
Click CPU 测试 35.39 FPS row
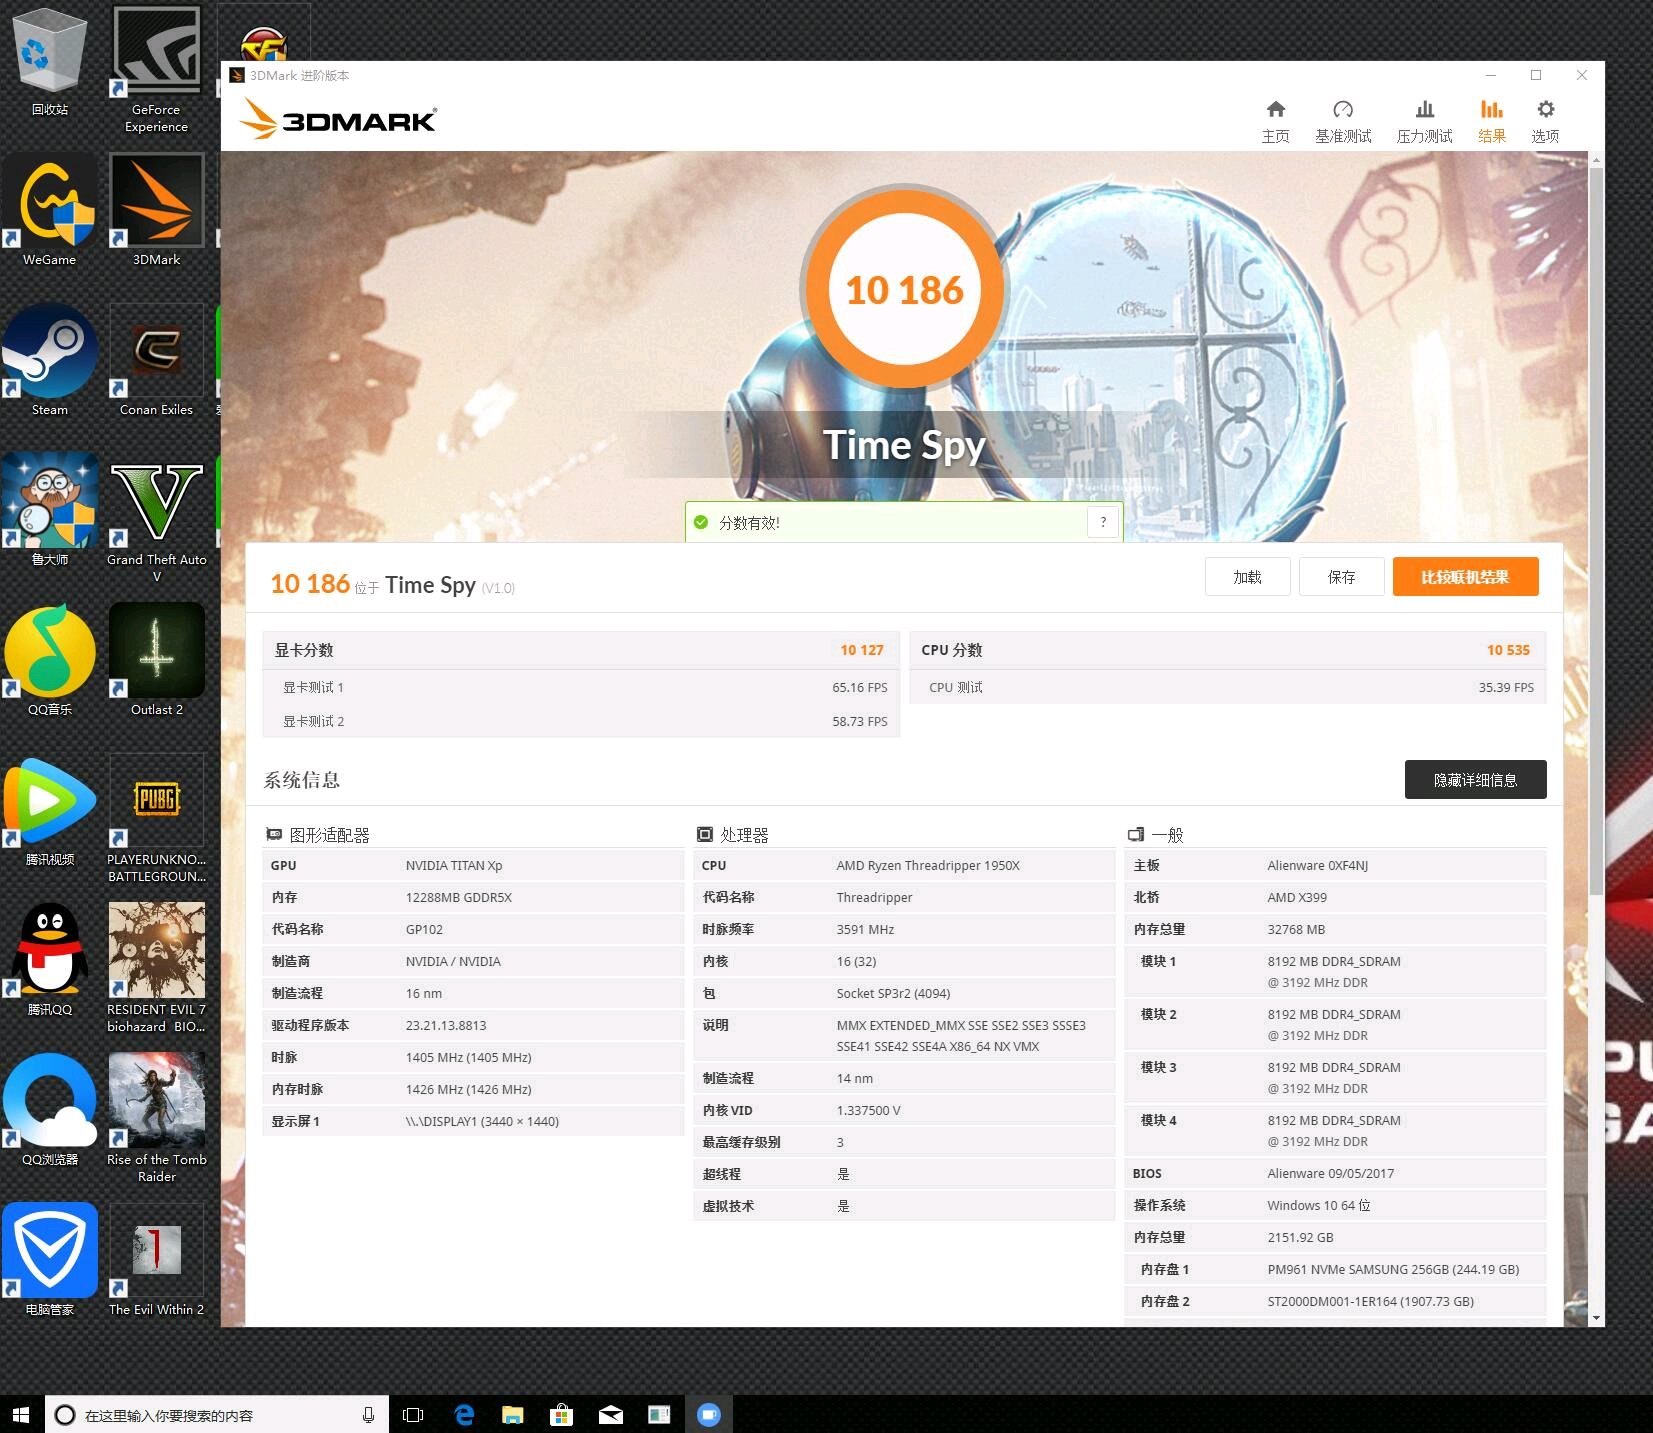point(1228,687)
